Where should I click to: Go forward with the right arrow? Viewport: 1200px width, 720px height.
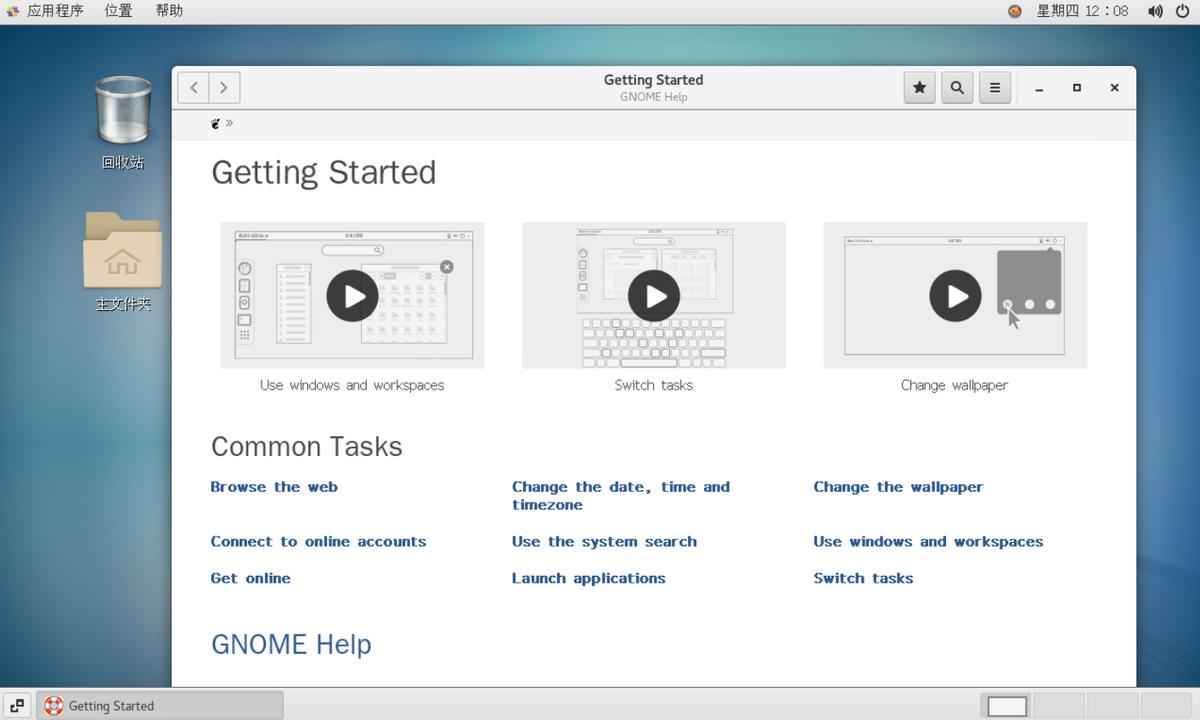(x=224, y=88)
